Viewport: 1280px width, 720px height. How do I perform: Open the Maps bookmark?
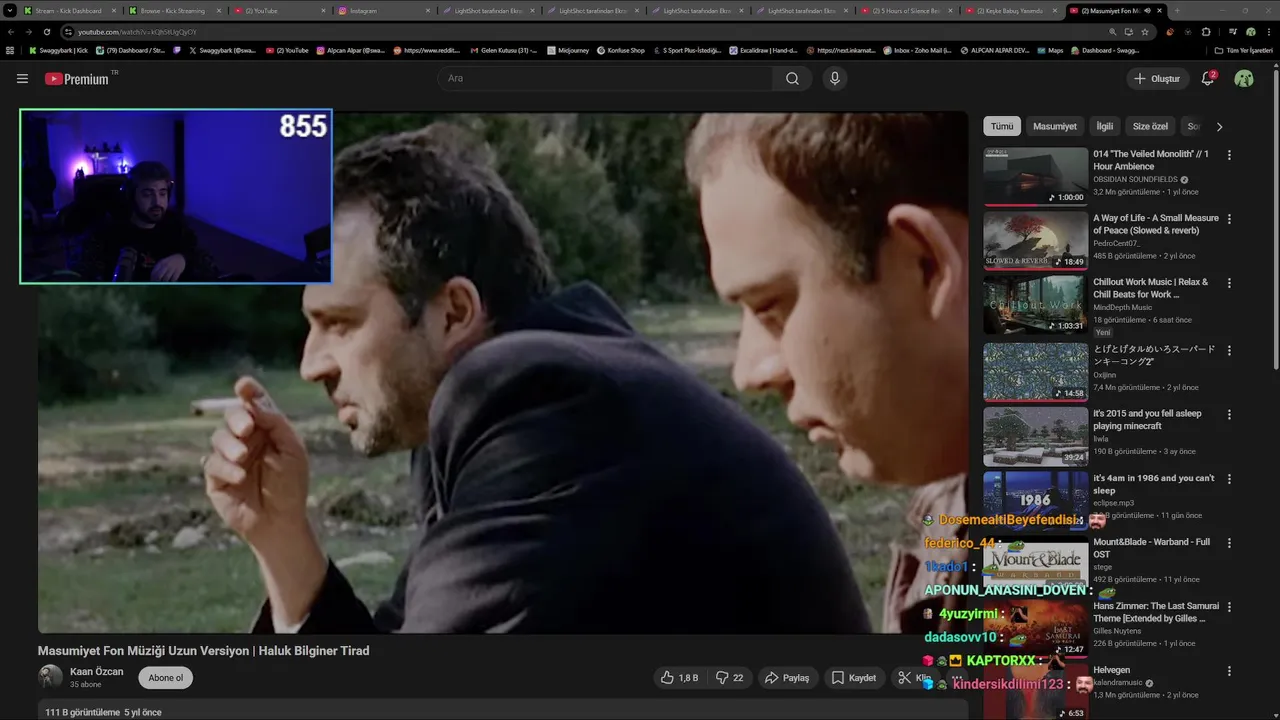(1051, 50)
